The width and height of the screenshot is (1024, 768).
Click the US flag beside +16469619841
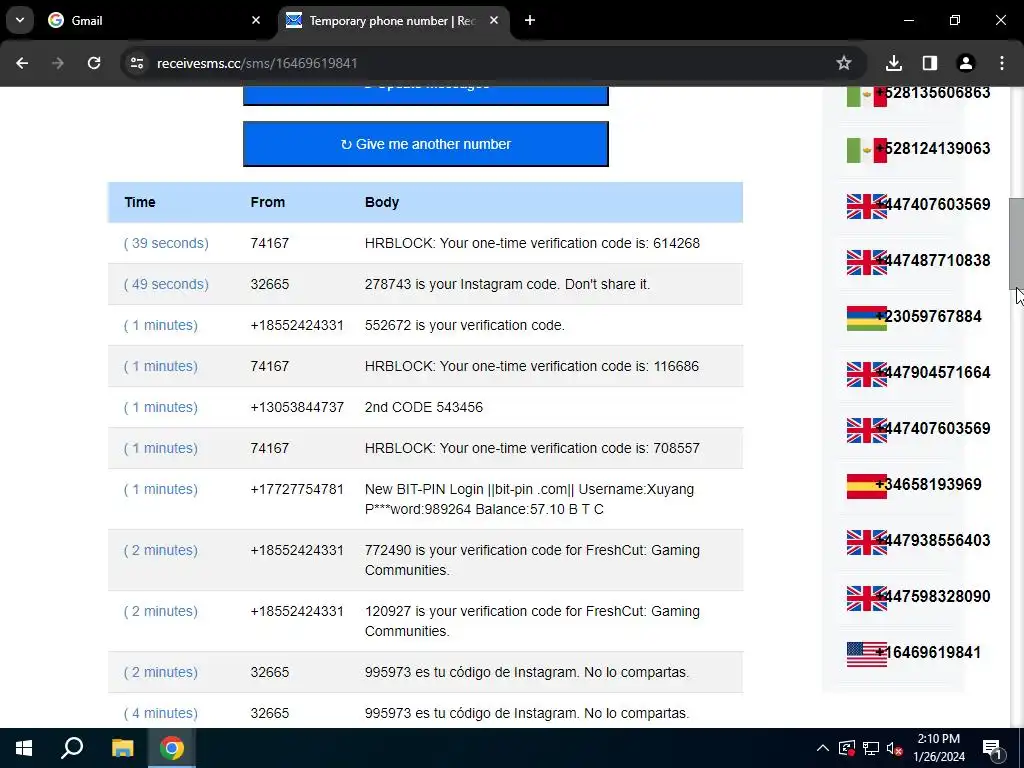click(867, 654)
